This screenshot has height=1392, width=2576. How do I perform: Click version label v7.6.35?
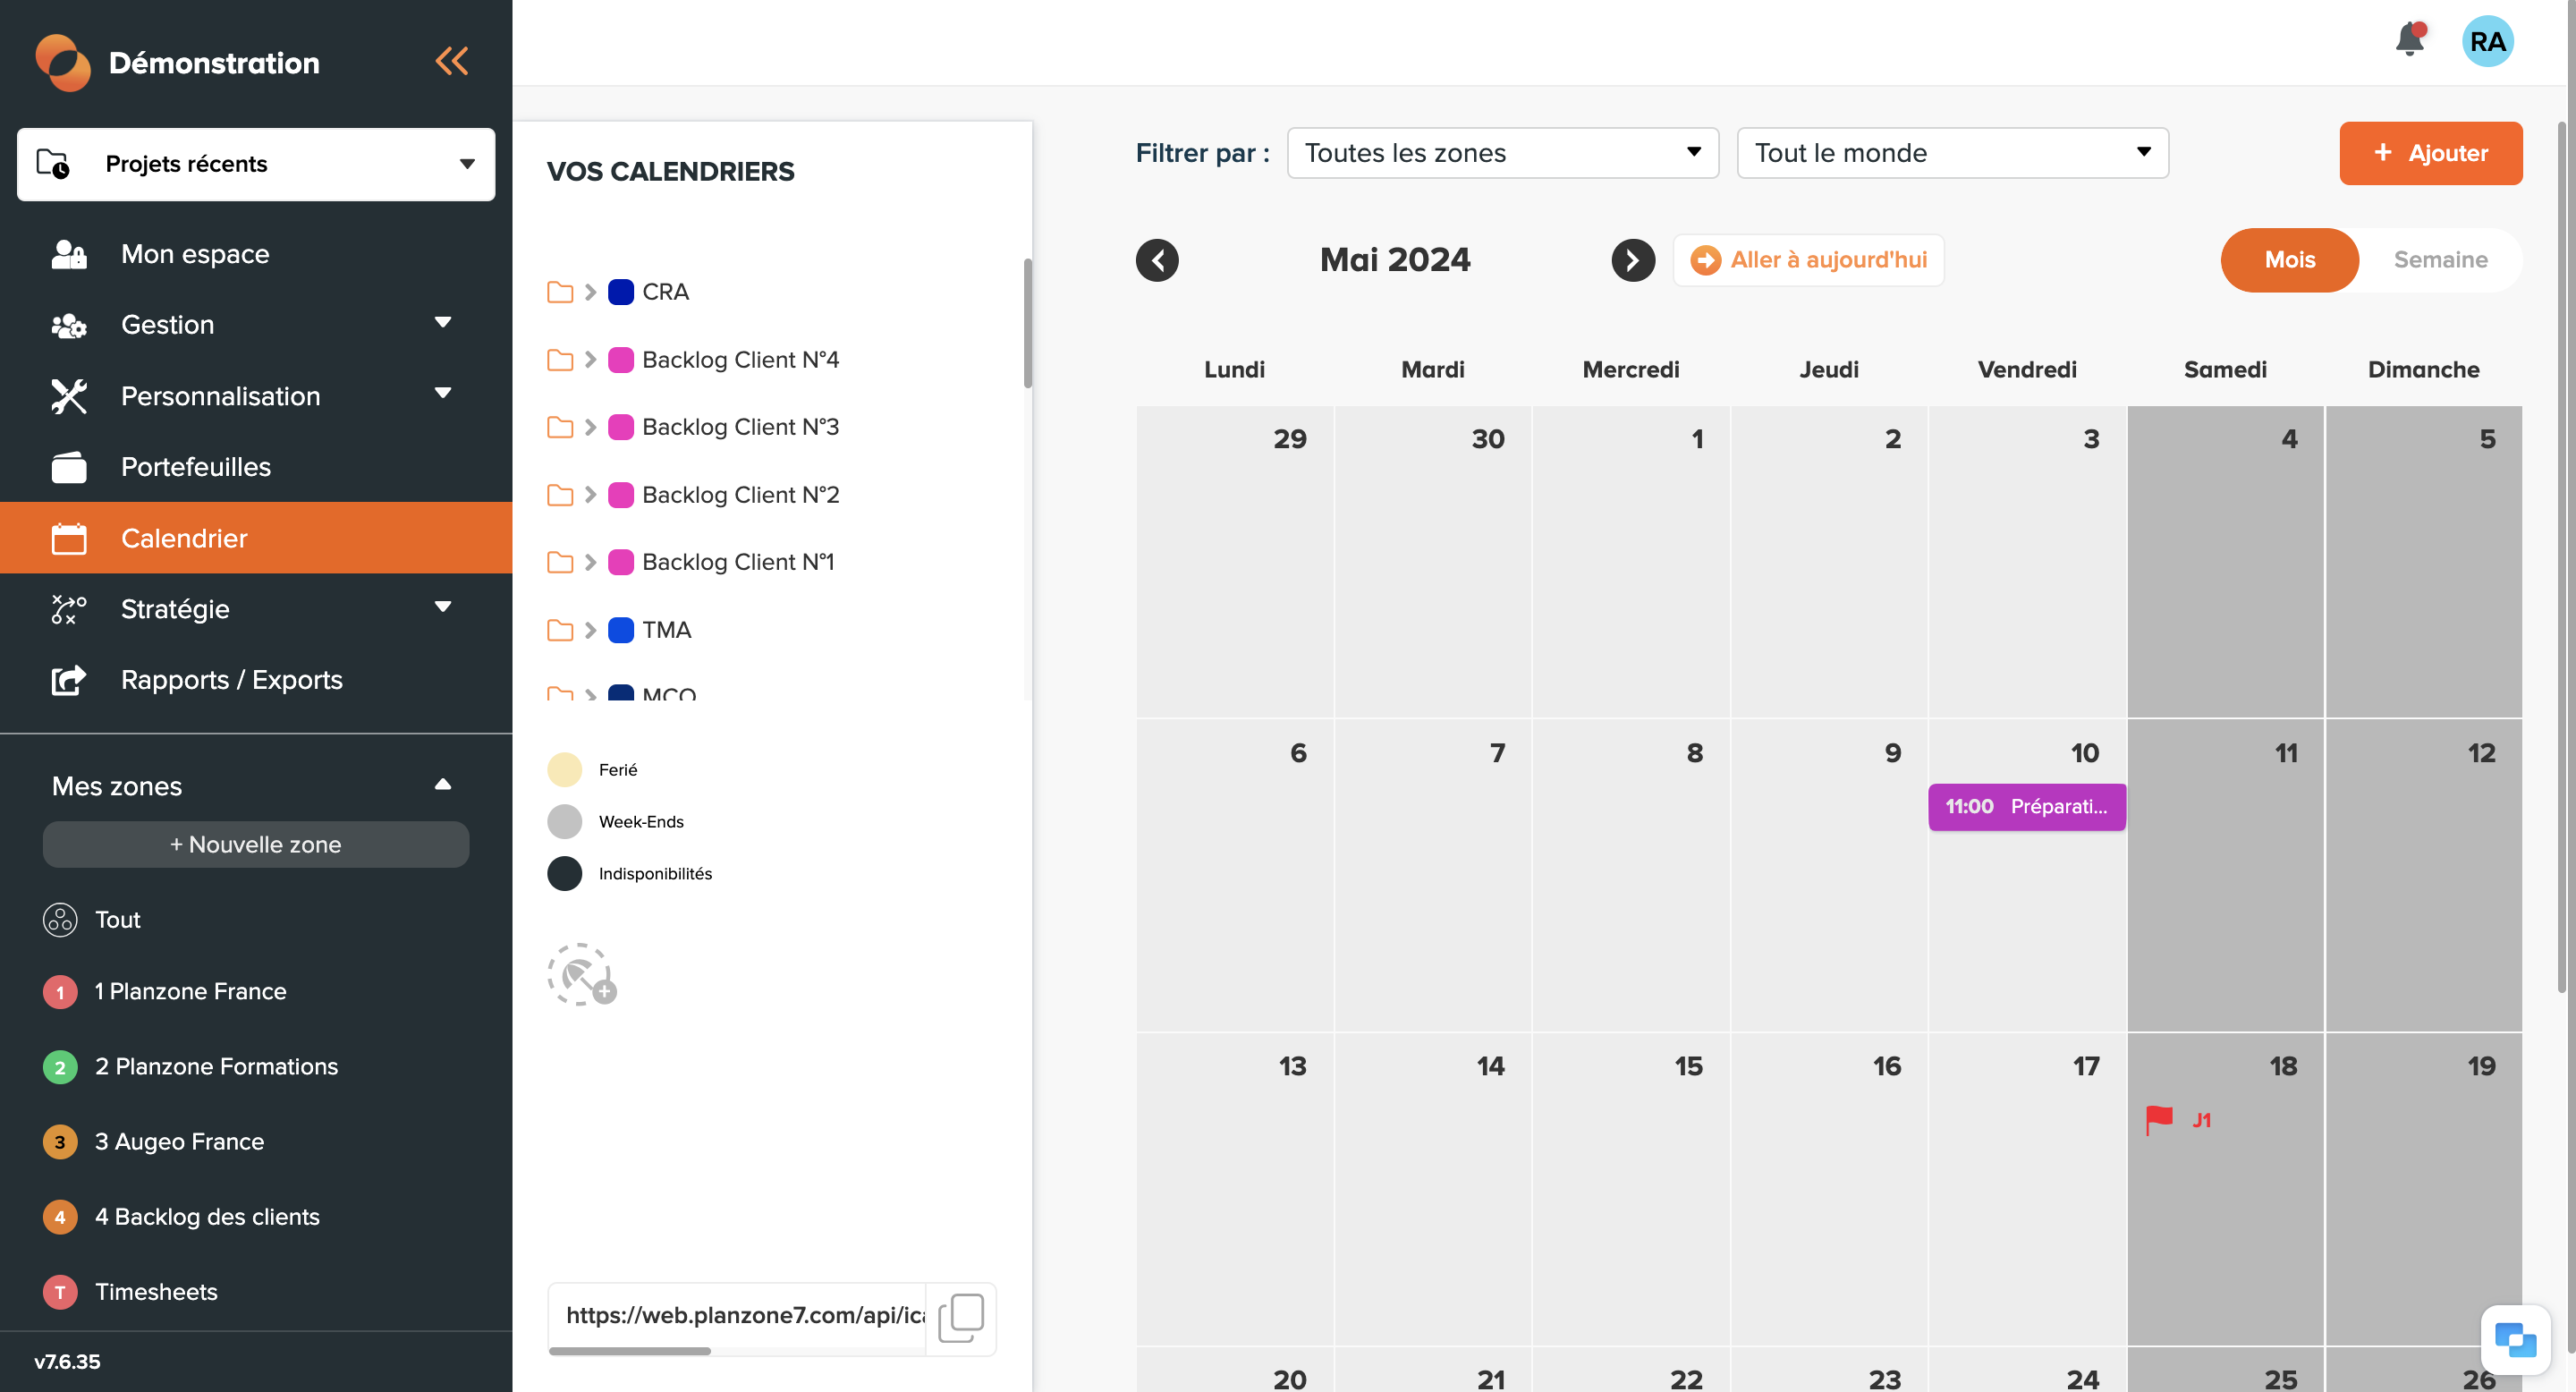click(x=67, y=1361)
